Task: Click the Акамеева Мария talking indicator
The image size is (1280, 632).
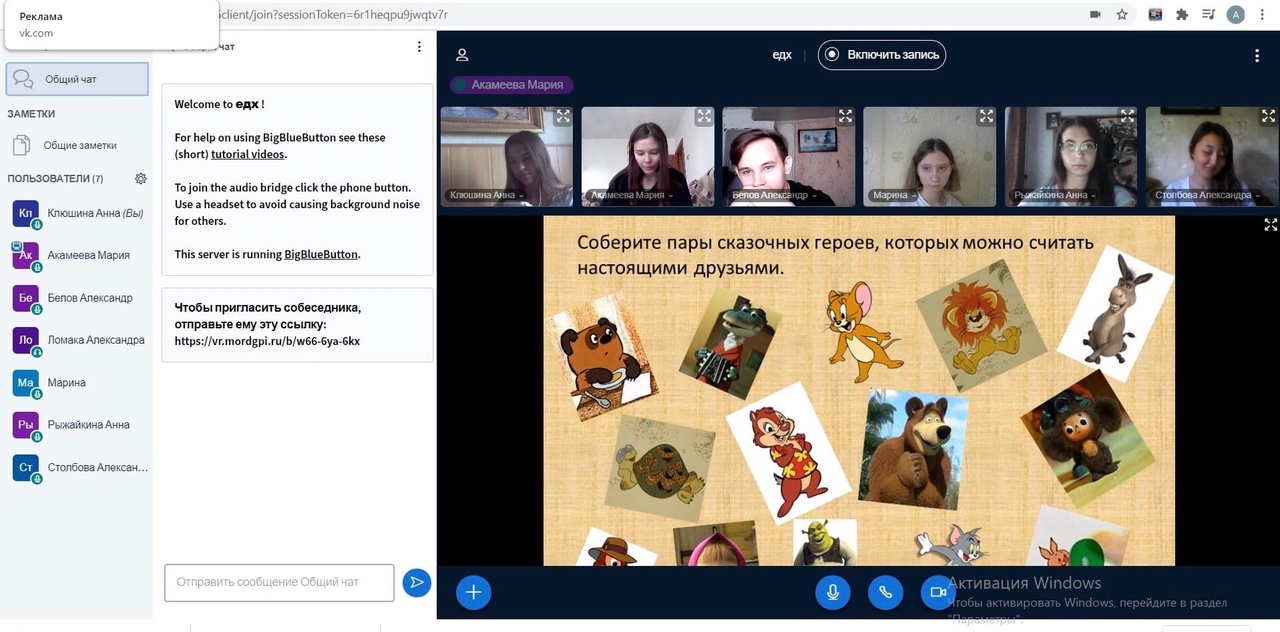Action: [x=511, y=85]
